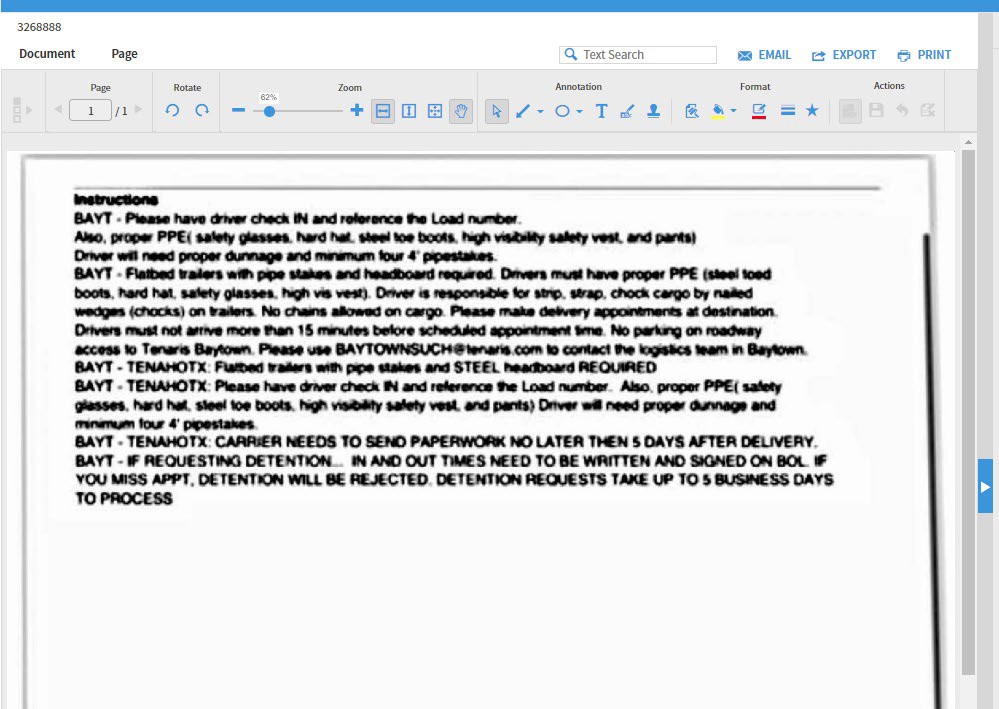Open the edit annotation properties icon
This screenshot has width=999, height=709.
692,111
